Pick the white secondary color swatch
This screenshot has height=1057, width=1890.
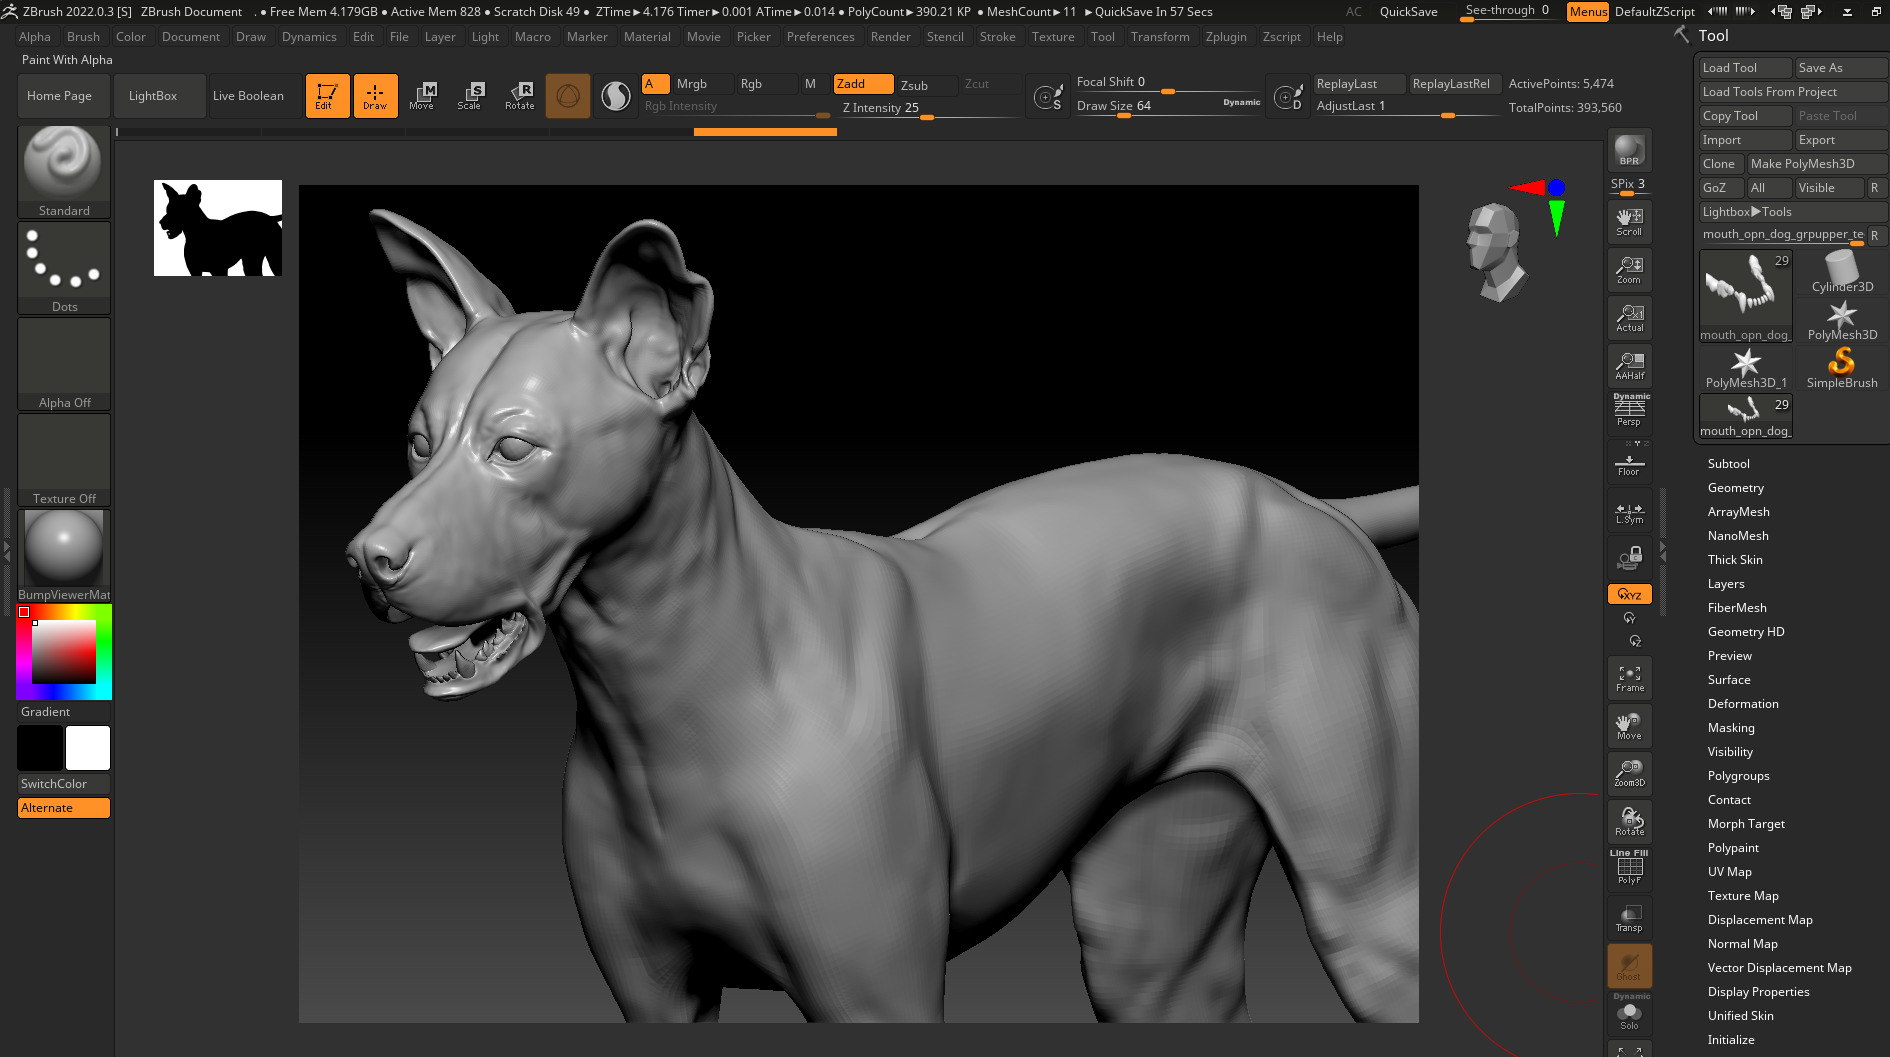(x=88, y=748)
